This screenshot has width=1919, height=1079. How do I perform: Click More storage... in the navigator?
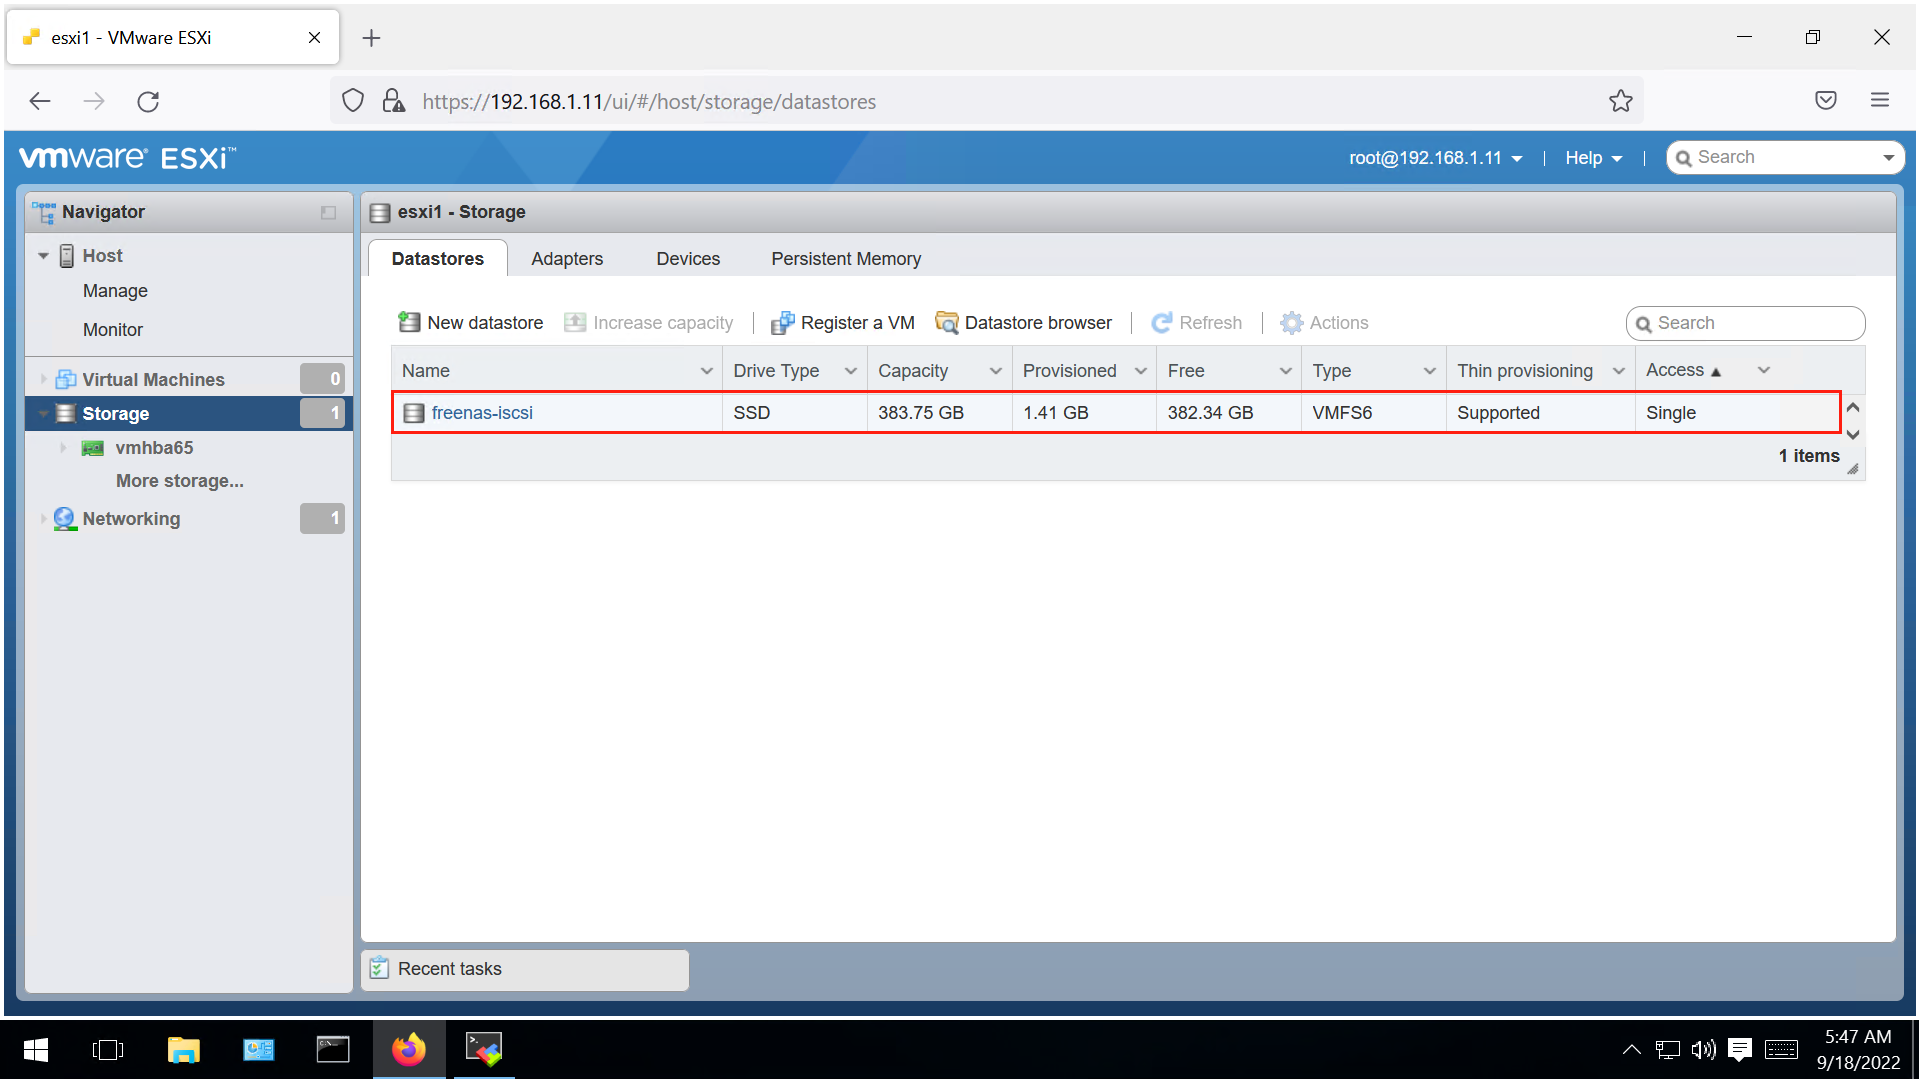pos(180,480)
